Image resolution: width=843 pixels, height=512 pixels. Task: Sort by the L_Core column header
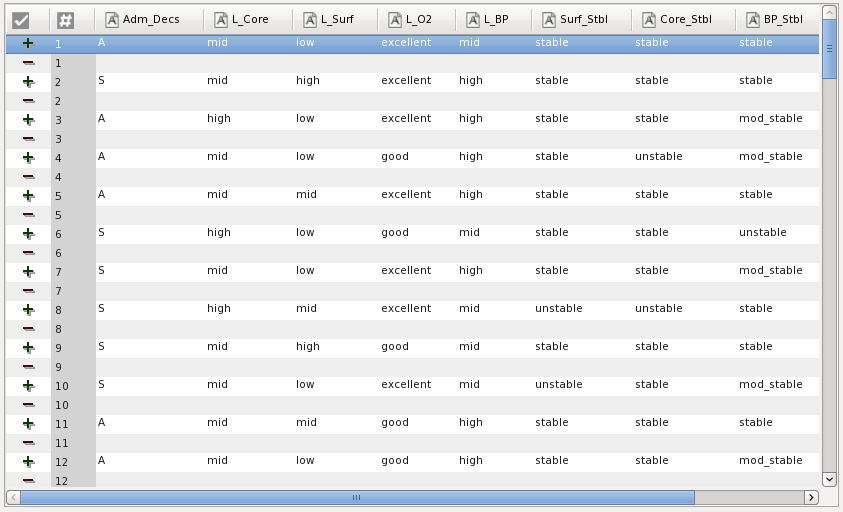248,20
